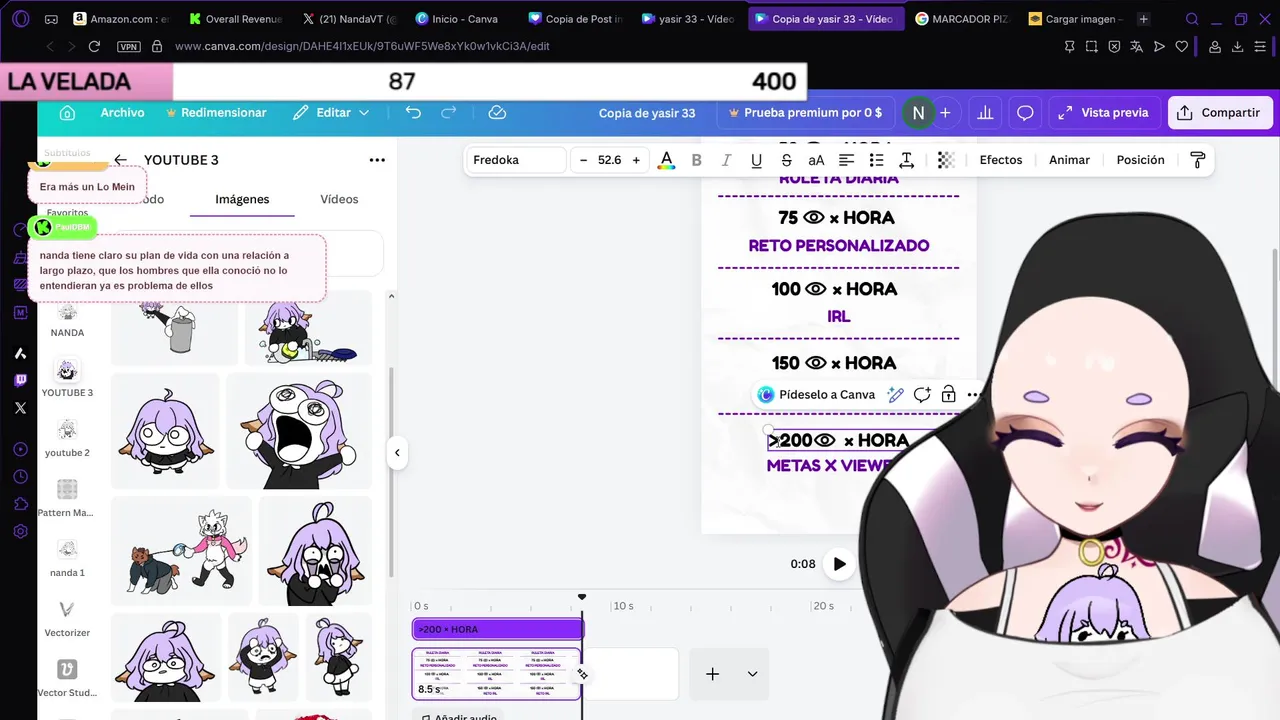Decrease font size with minus

click(x=583, y=160)
